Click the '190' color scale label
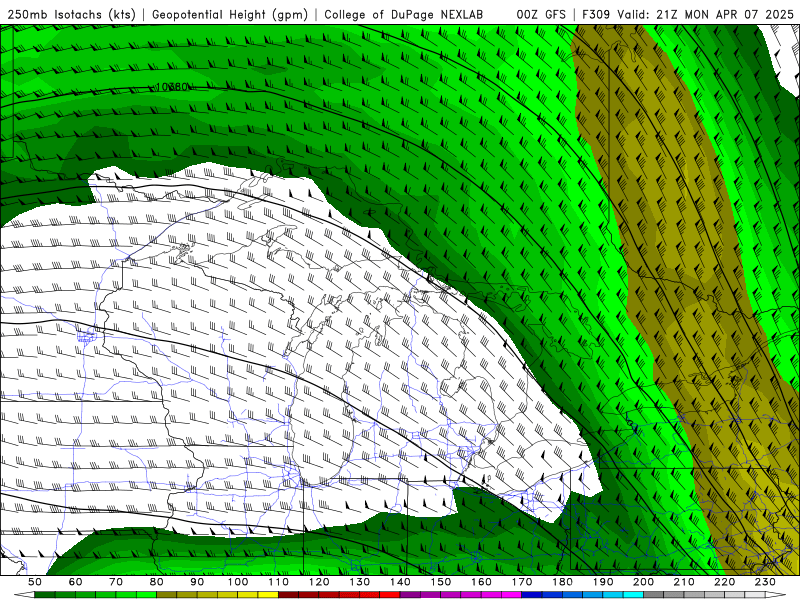This screenshot has height=600, width=800. 603,582
